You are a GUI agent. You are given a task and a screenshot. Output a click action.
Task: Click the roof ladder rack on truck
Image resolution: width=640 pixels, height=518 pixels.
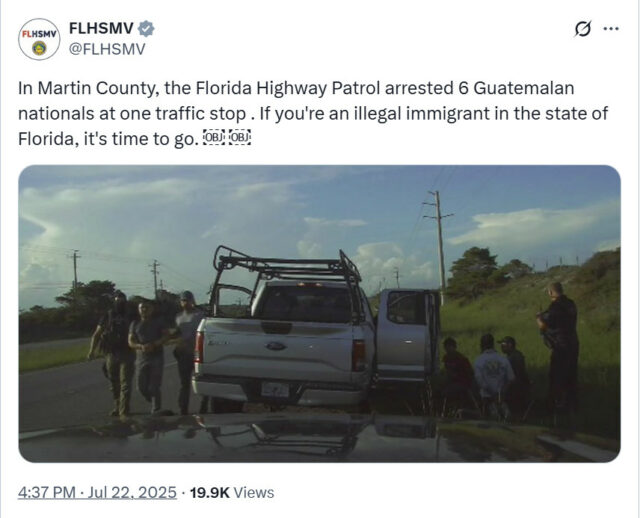click(x=287, y=266)
